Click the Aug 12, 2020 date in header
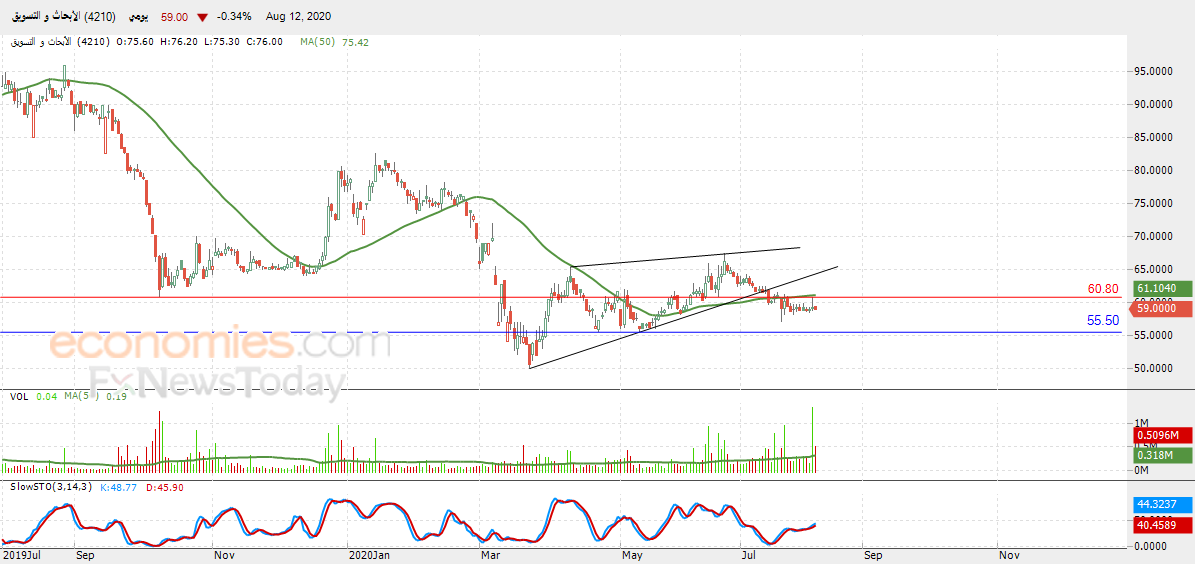The width and height of the screenshot is (1195, 564). [299, 17]
